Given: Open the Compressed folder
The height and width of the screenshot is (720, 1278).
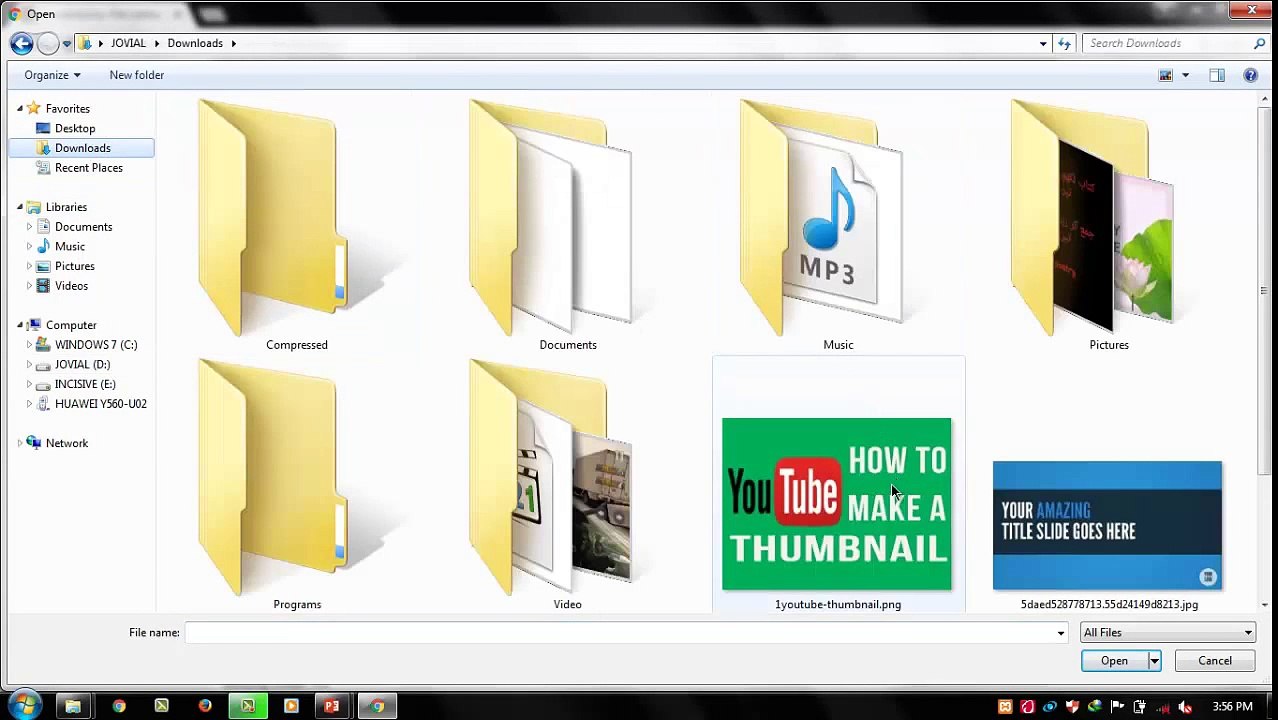Looking at the screenshot, I should coord(296,225).
